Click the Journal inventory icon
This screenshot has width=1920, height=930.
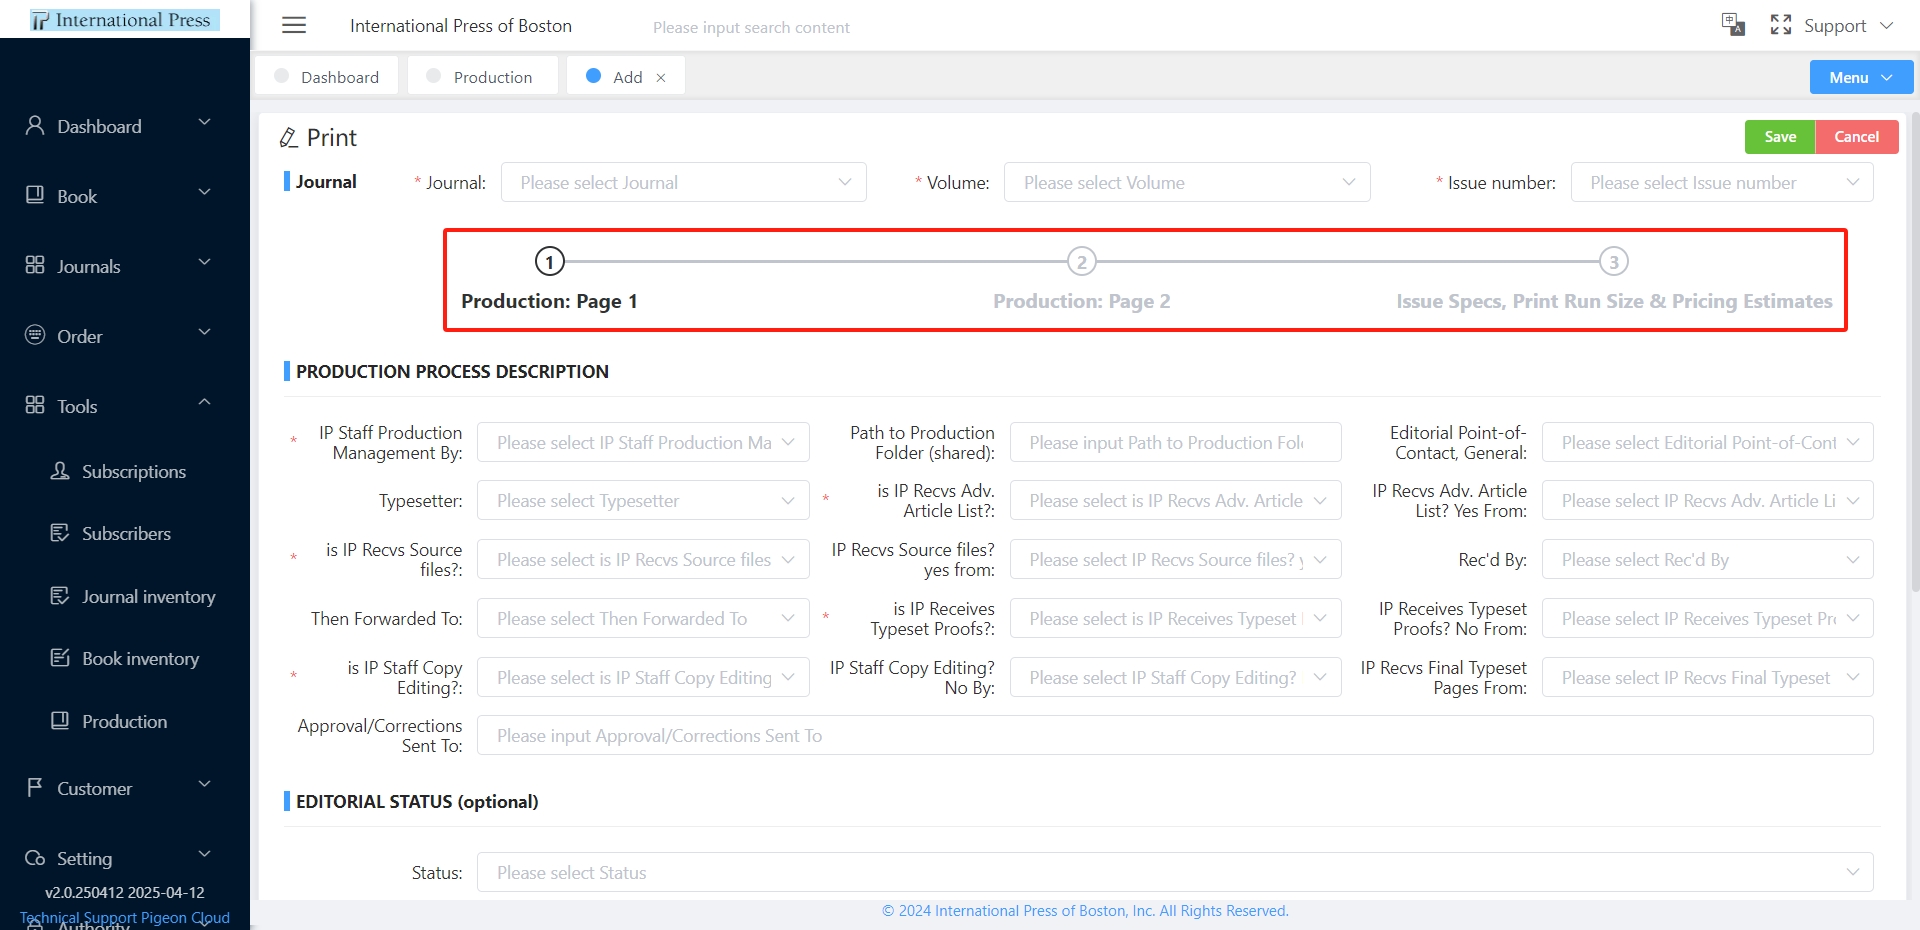pyautogui.click(x=60, y=595)
